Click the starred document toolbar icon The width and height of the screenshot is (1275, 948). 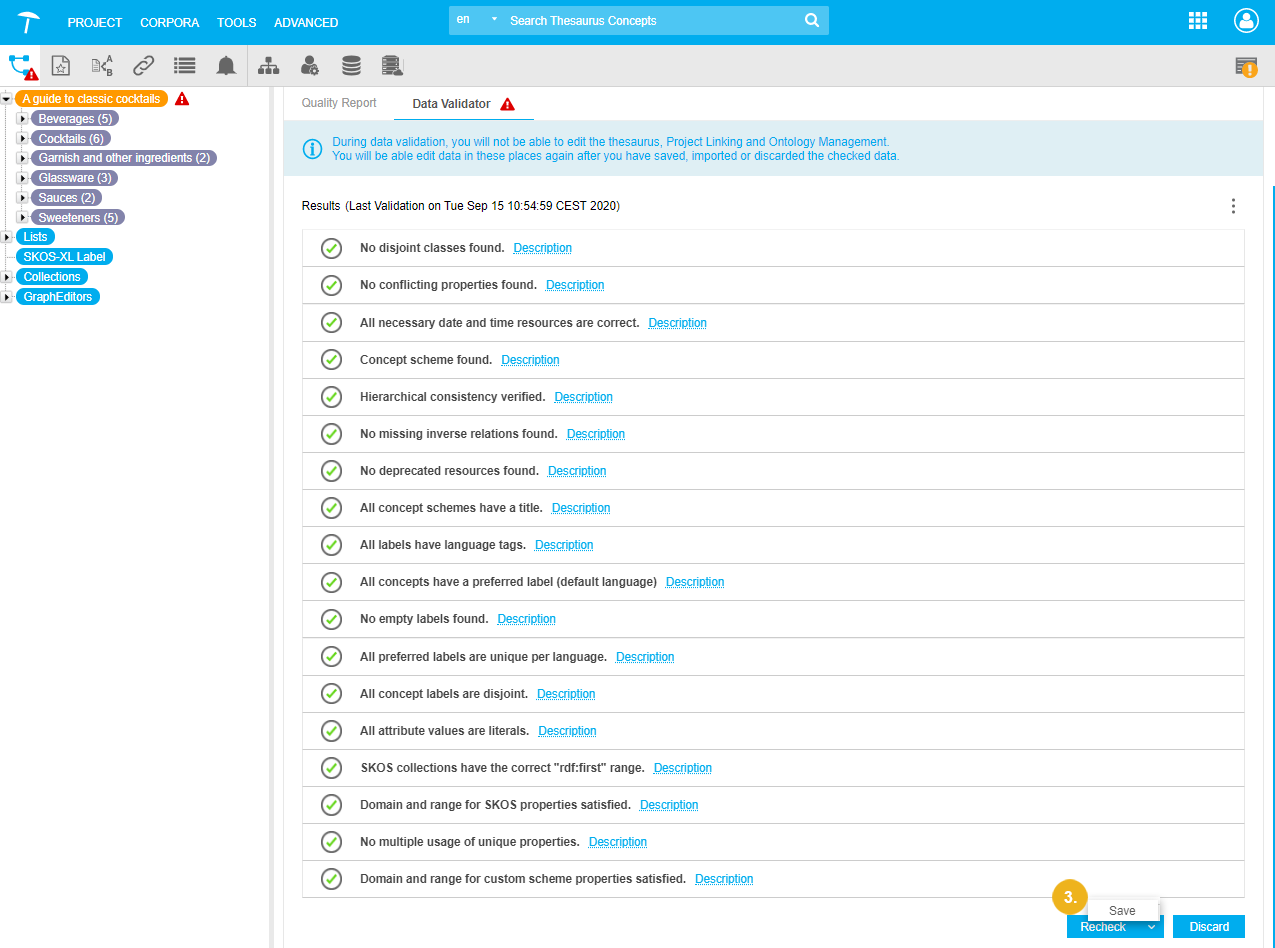coord(61,66)
